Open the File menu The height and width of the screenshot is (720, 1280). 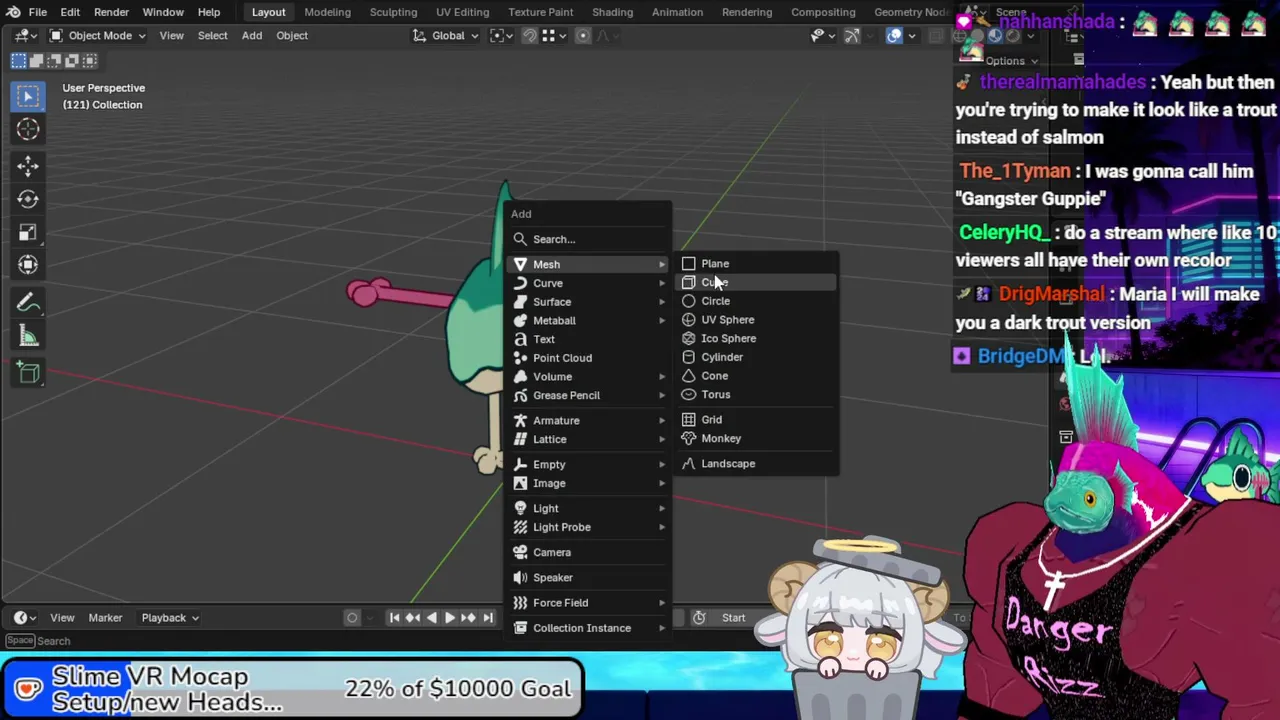37,12
